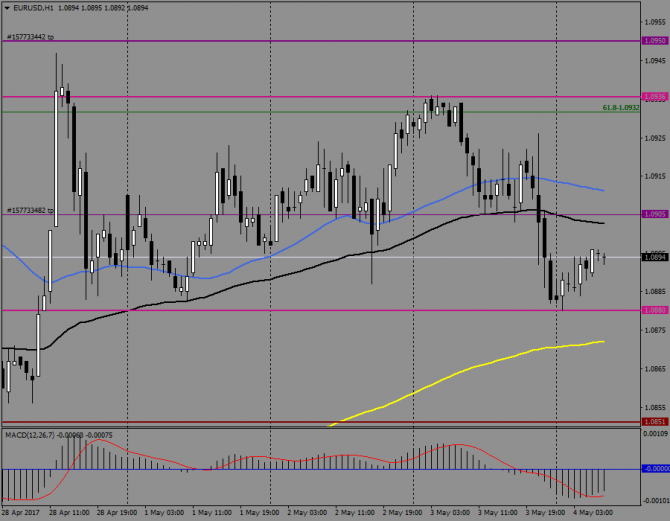
Task: Click the 0.00109 MACD scale value
Action: click(x=656, y=434)
